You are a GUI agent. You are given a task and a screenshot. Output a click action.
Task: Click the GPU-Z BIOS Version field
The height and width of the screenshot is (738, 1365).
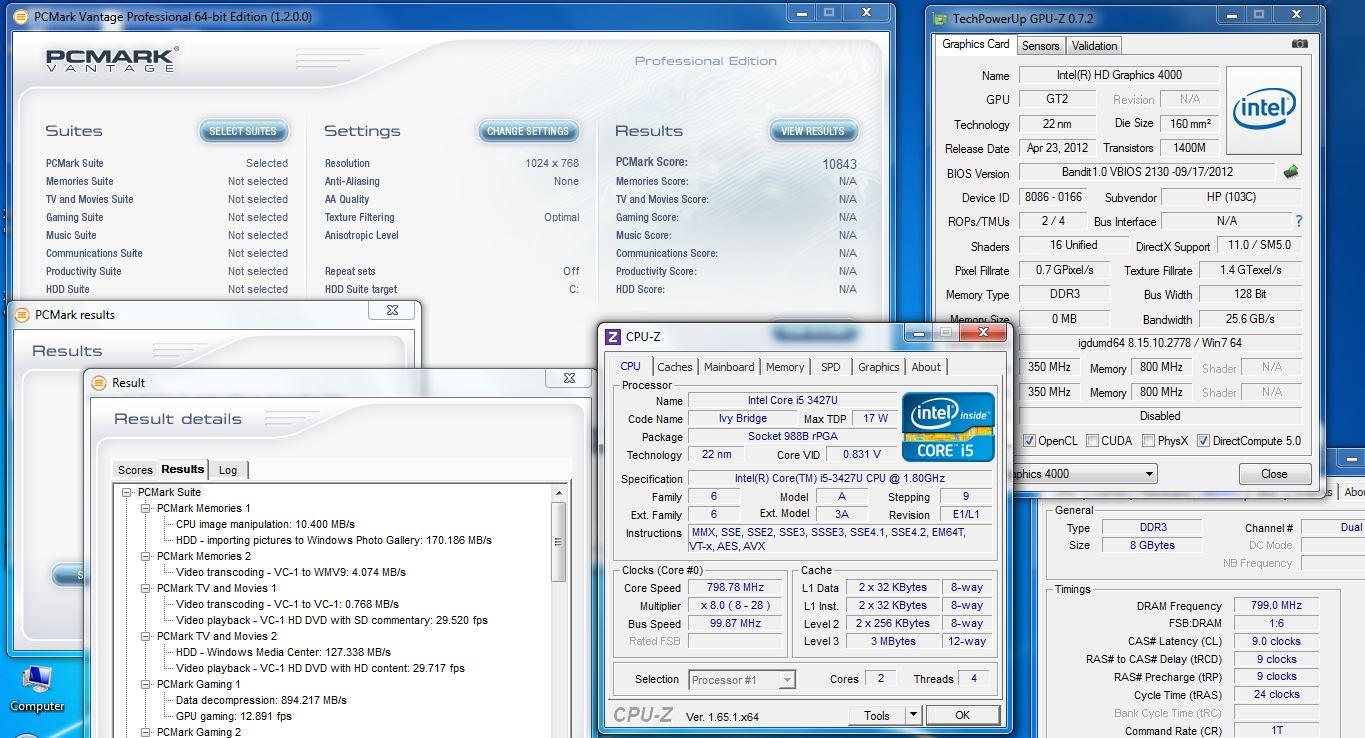pos(1147,172)
